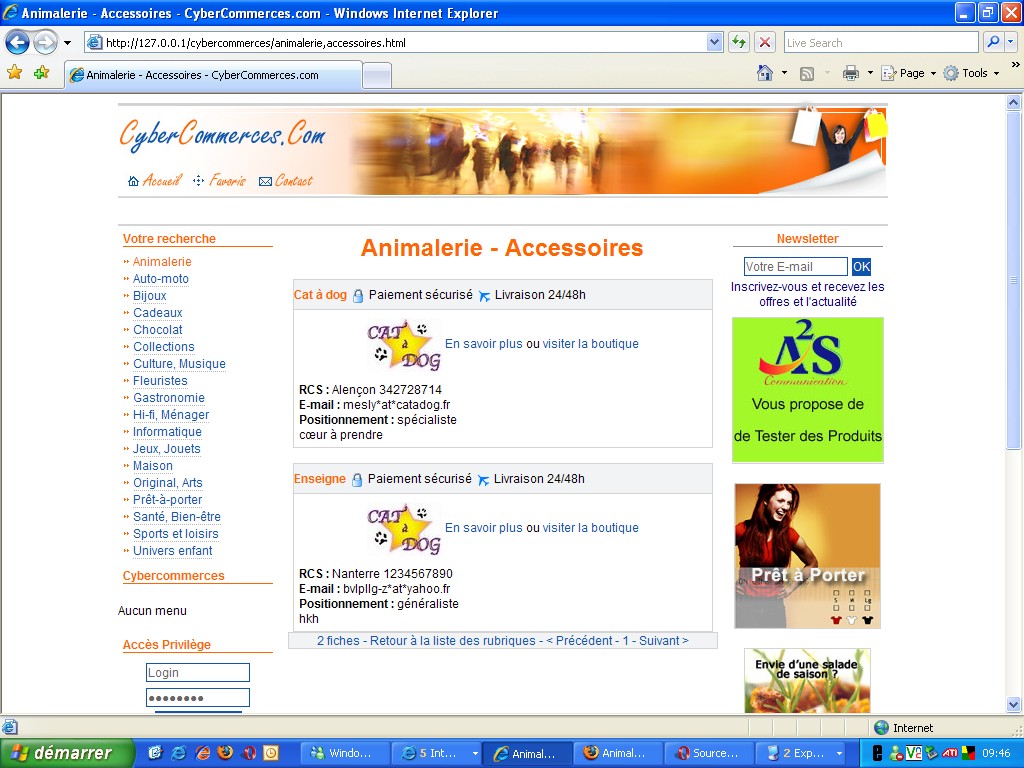Image resolution: width=1024 pixels, height=768 pixels.
Task: Focus the password field under Login
Action: [x=198, y=697]
